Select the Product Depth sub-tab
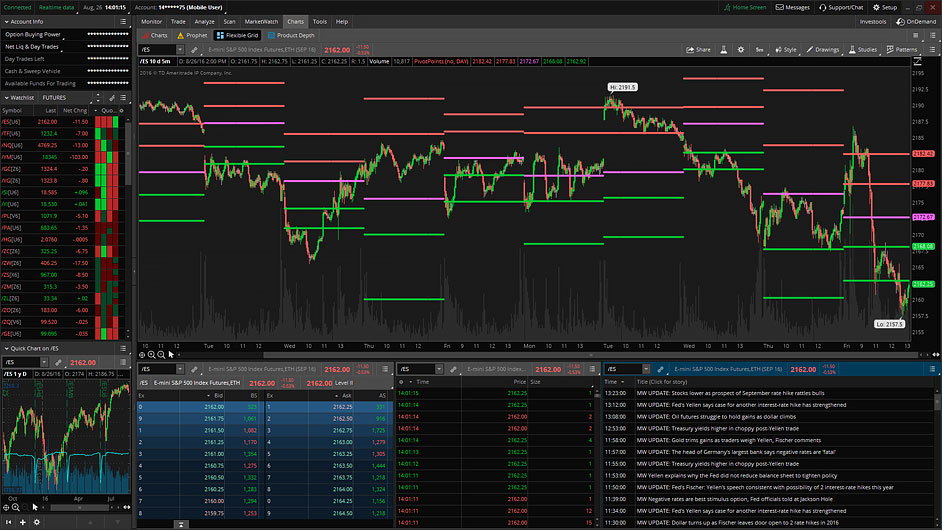The width and height of the screenshot is (942, 530). [x=291, y=35]
